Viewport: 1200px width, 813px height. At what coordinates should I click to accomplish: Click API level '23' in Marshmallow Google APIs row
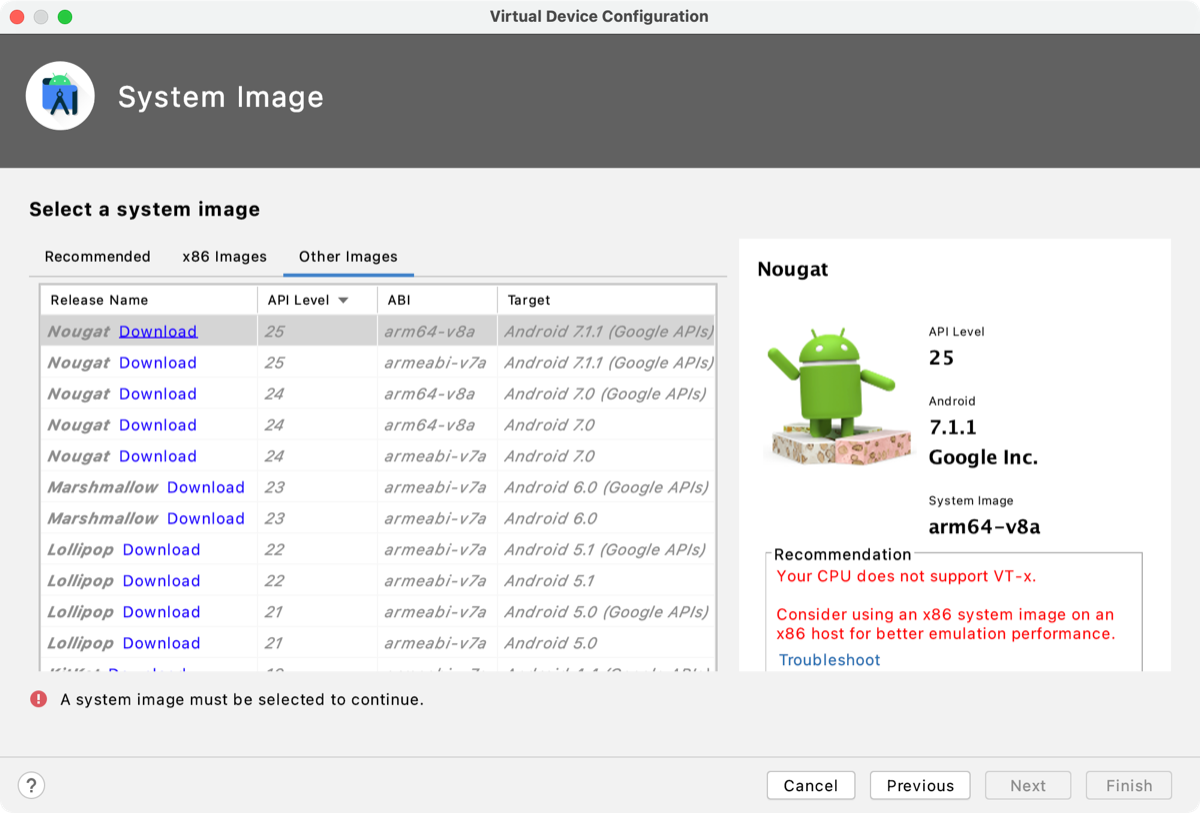(274, 487)
